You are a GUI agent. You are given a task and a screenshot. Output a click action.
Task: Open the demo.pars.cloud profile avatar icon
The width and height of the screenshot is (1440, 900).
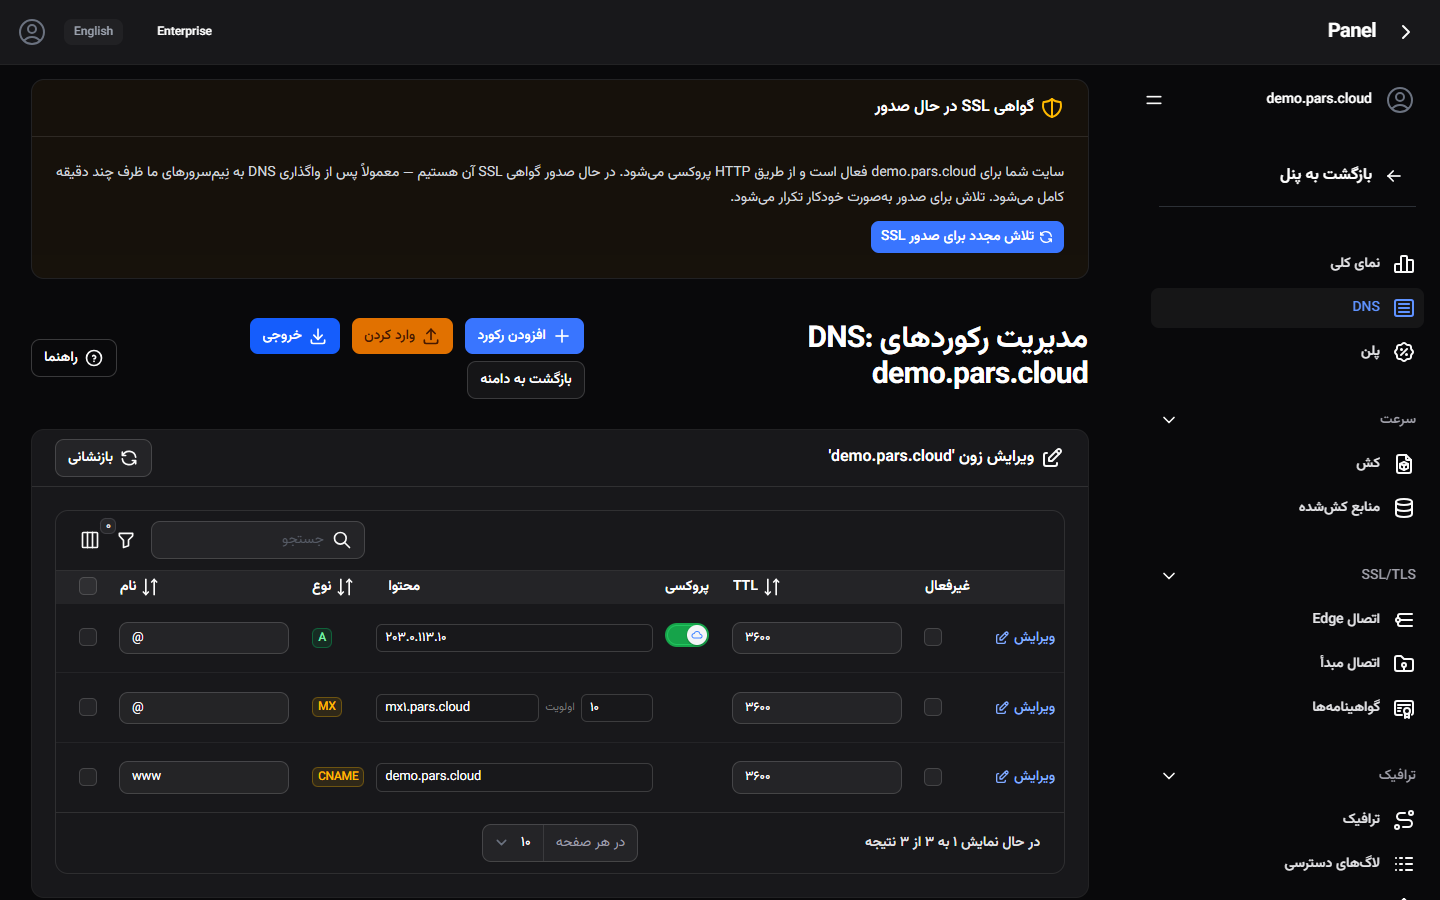tap(1400, 100)
